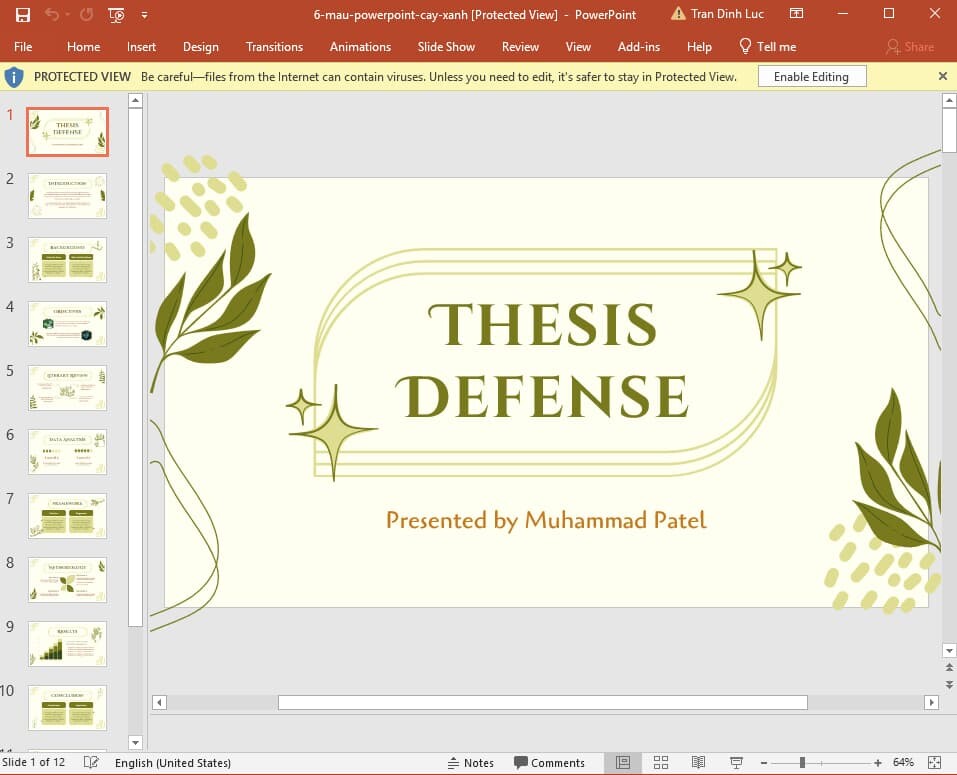Select slide 5 thumbnail in the panel

[67, 388]
